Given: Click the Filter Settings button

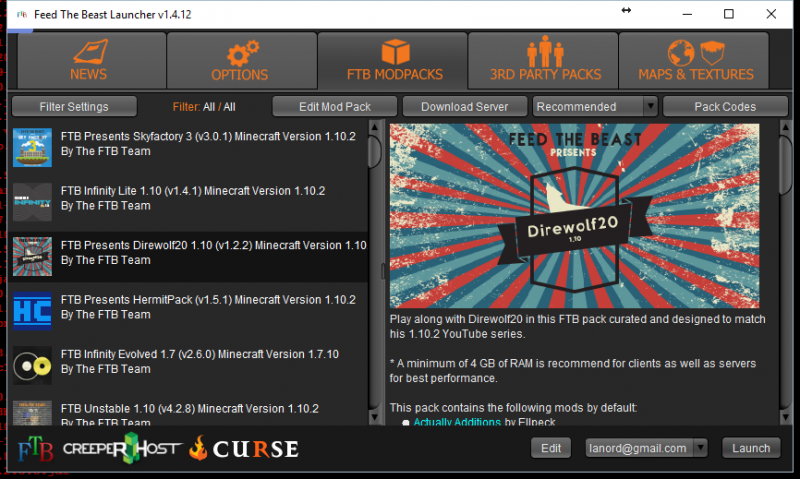Looking at the screenshot, I should [74, 107].
